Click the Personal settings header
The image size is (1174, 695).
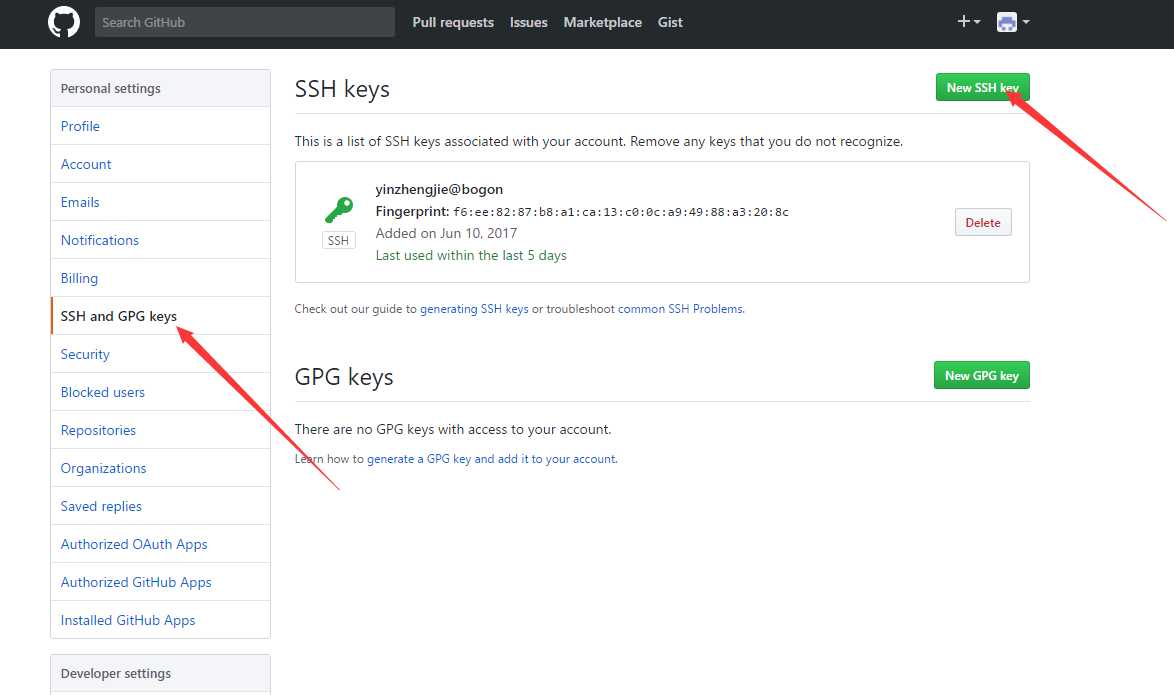[x=160, y=88]
